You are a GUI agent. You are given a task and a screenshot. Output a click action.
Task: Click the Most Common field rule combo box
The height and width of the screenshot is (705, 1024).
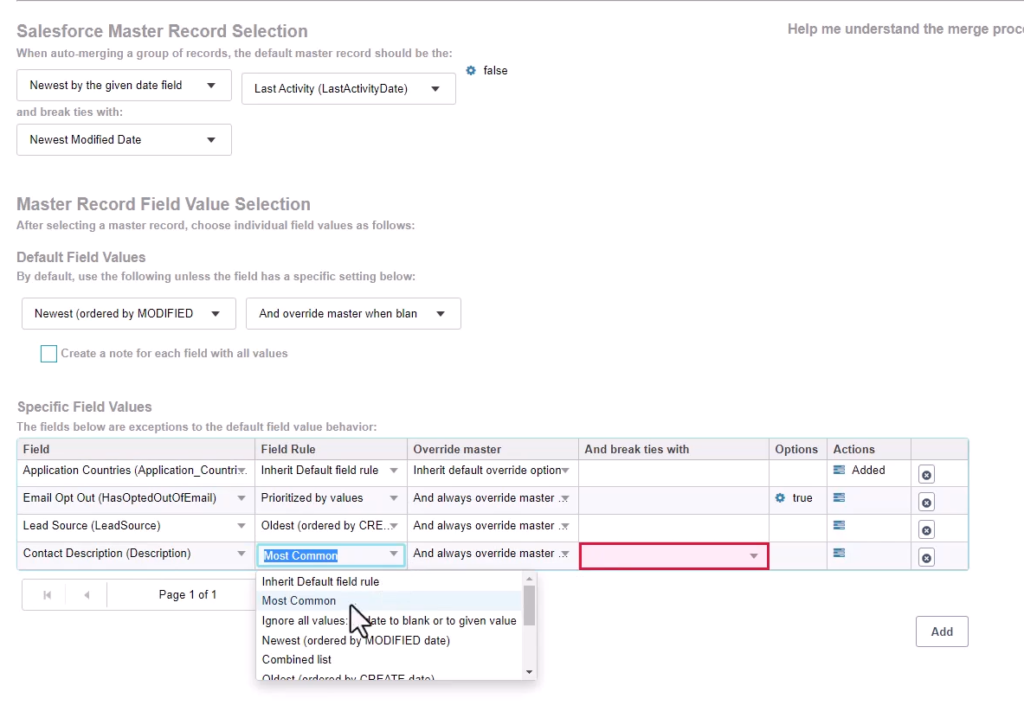(x=330, y=556)
